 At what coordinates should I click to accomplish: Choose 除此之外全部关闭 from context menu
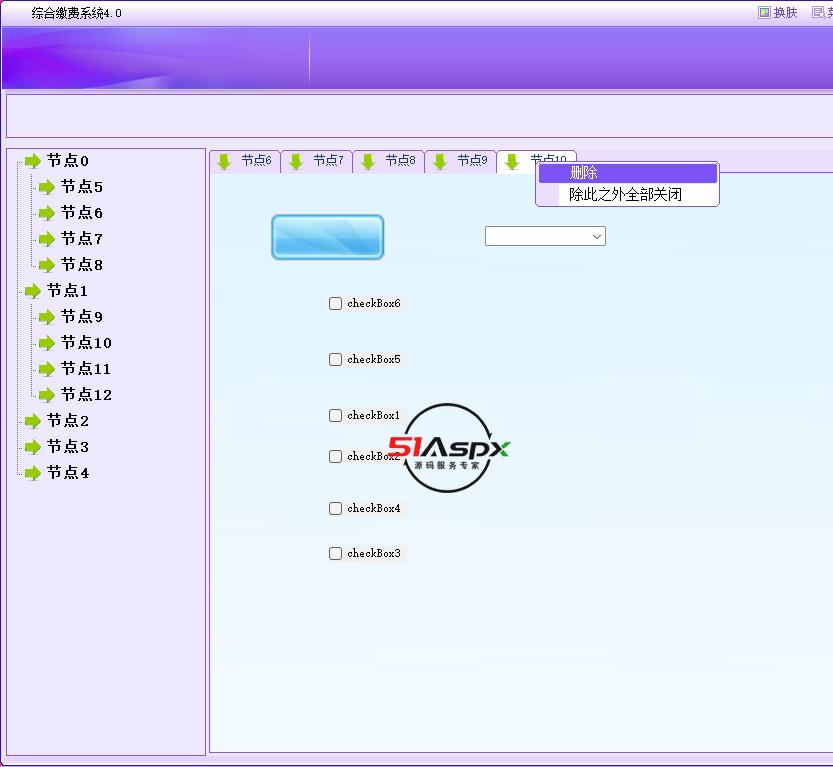pos(628,194)
